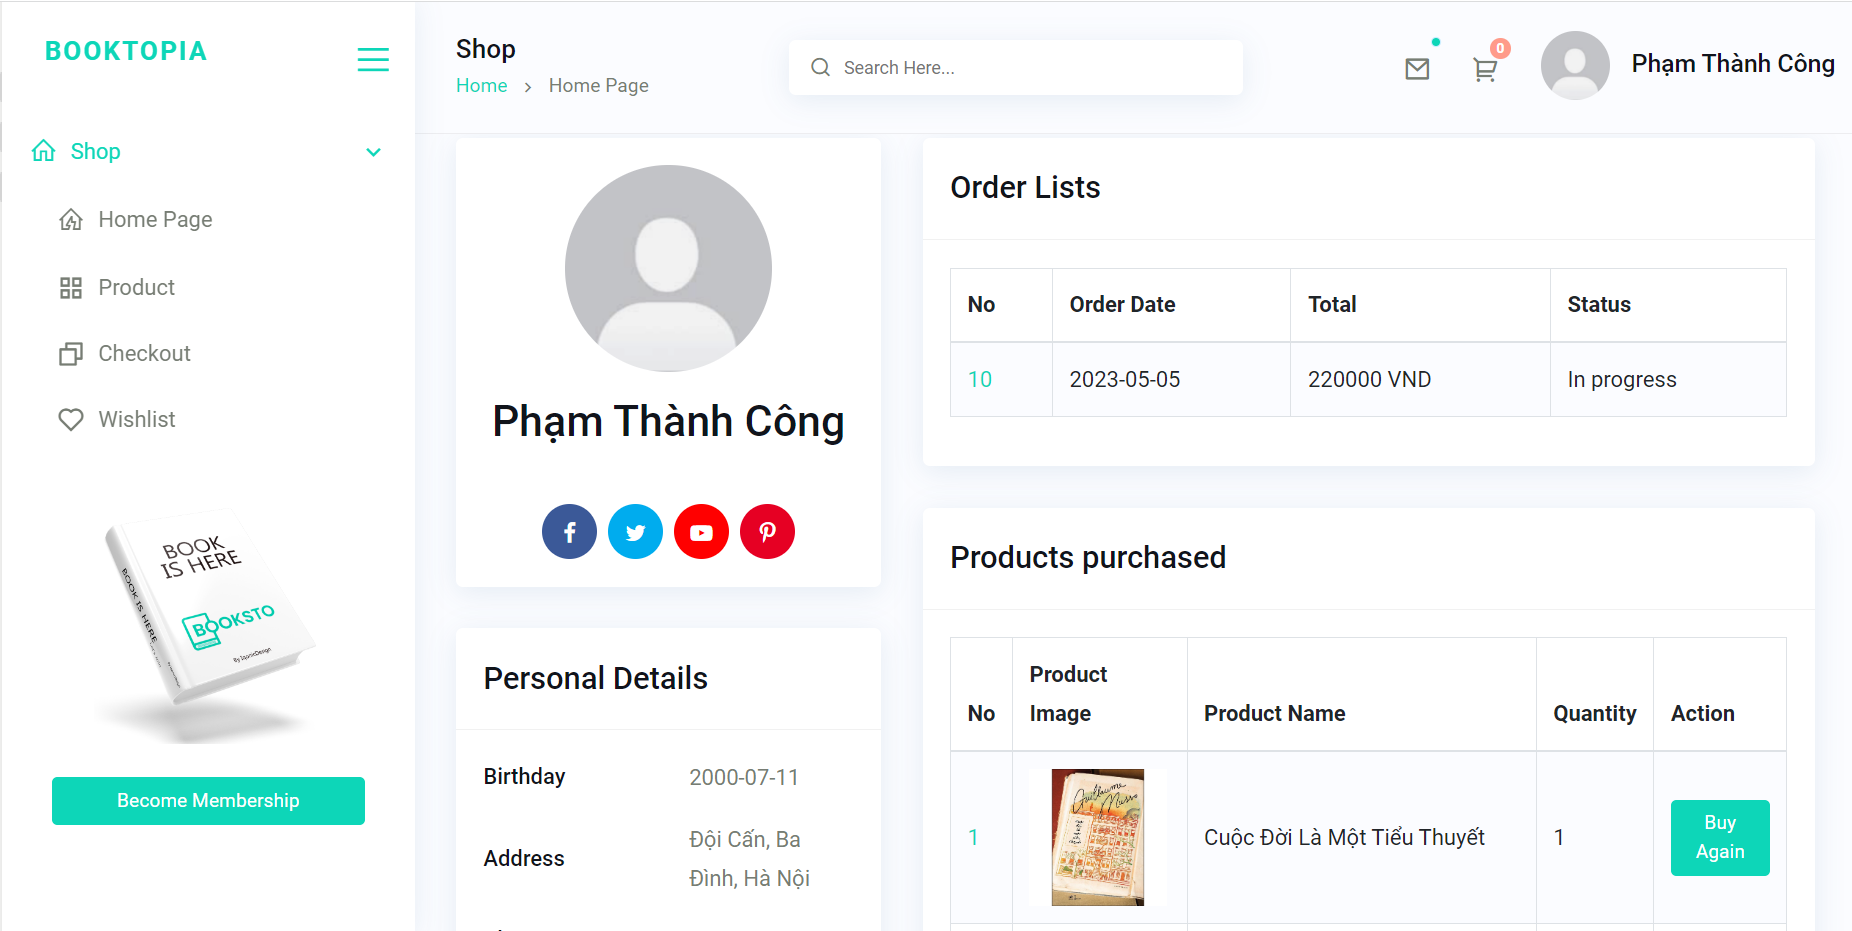Image resolution: width=1852 pixels, height=931 pixels.
Task: Click the Twitter bird icon
Action: click(635, 531)
